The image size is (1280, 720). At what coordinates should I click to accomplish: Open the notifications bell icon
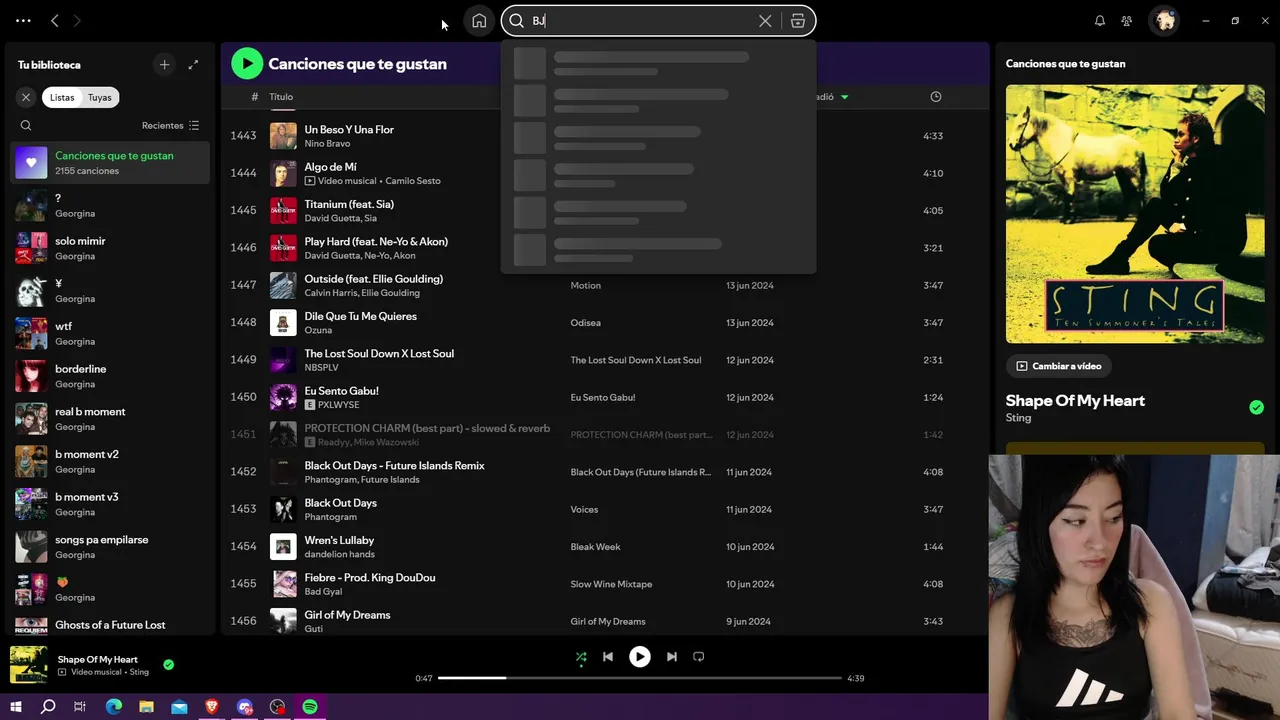click(1100, 21)
